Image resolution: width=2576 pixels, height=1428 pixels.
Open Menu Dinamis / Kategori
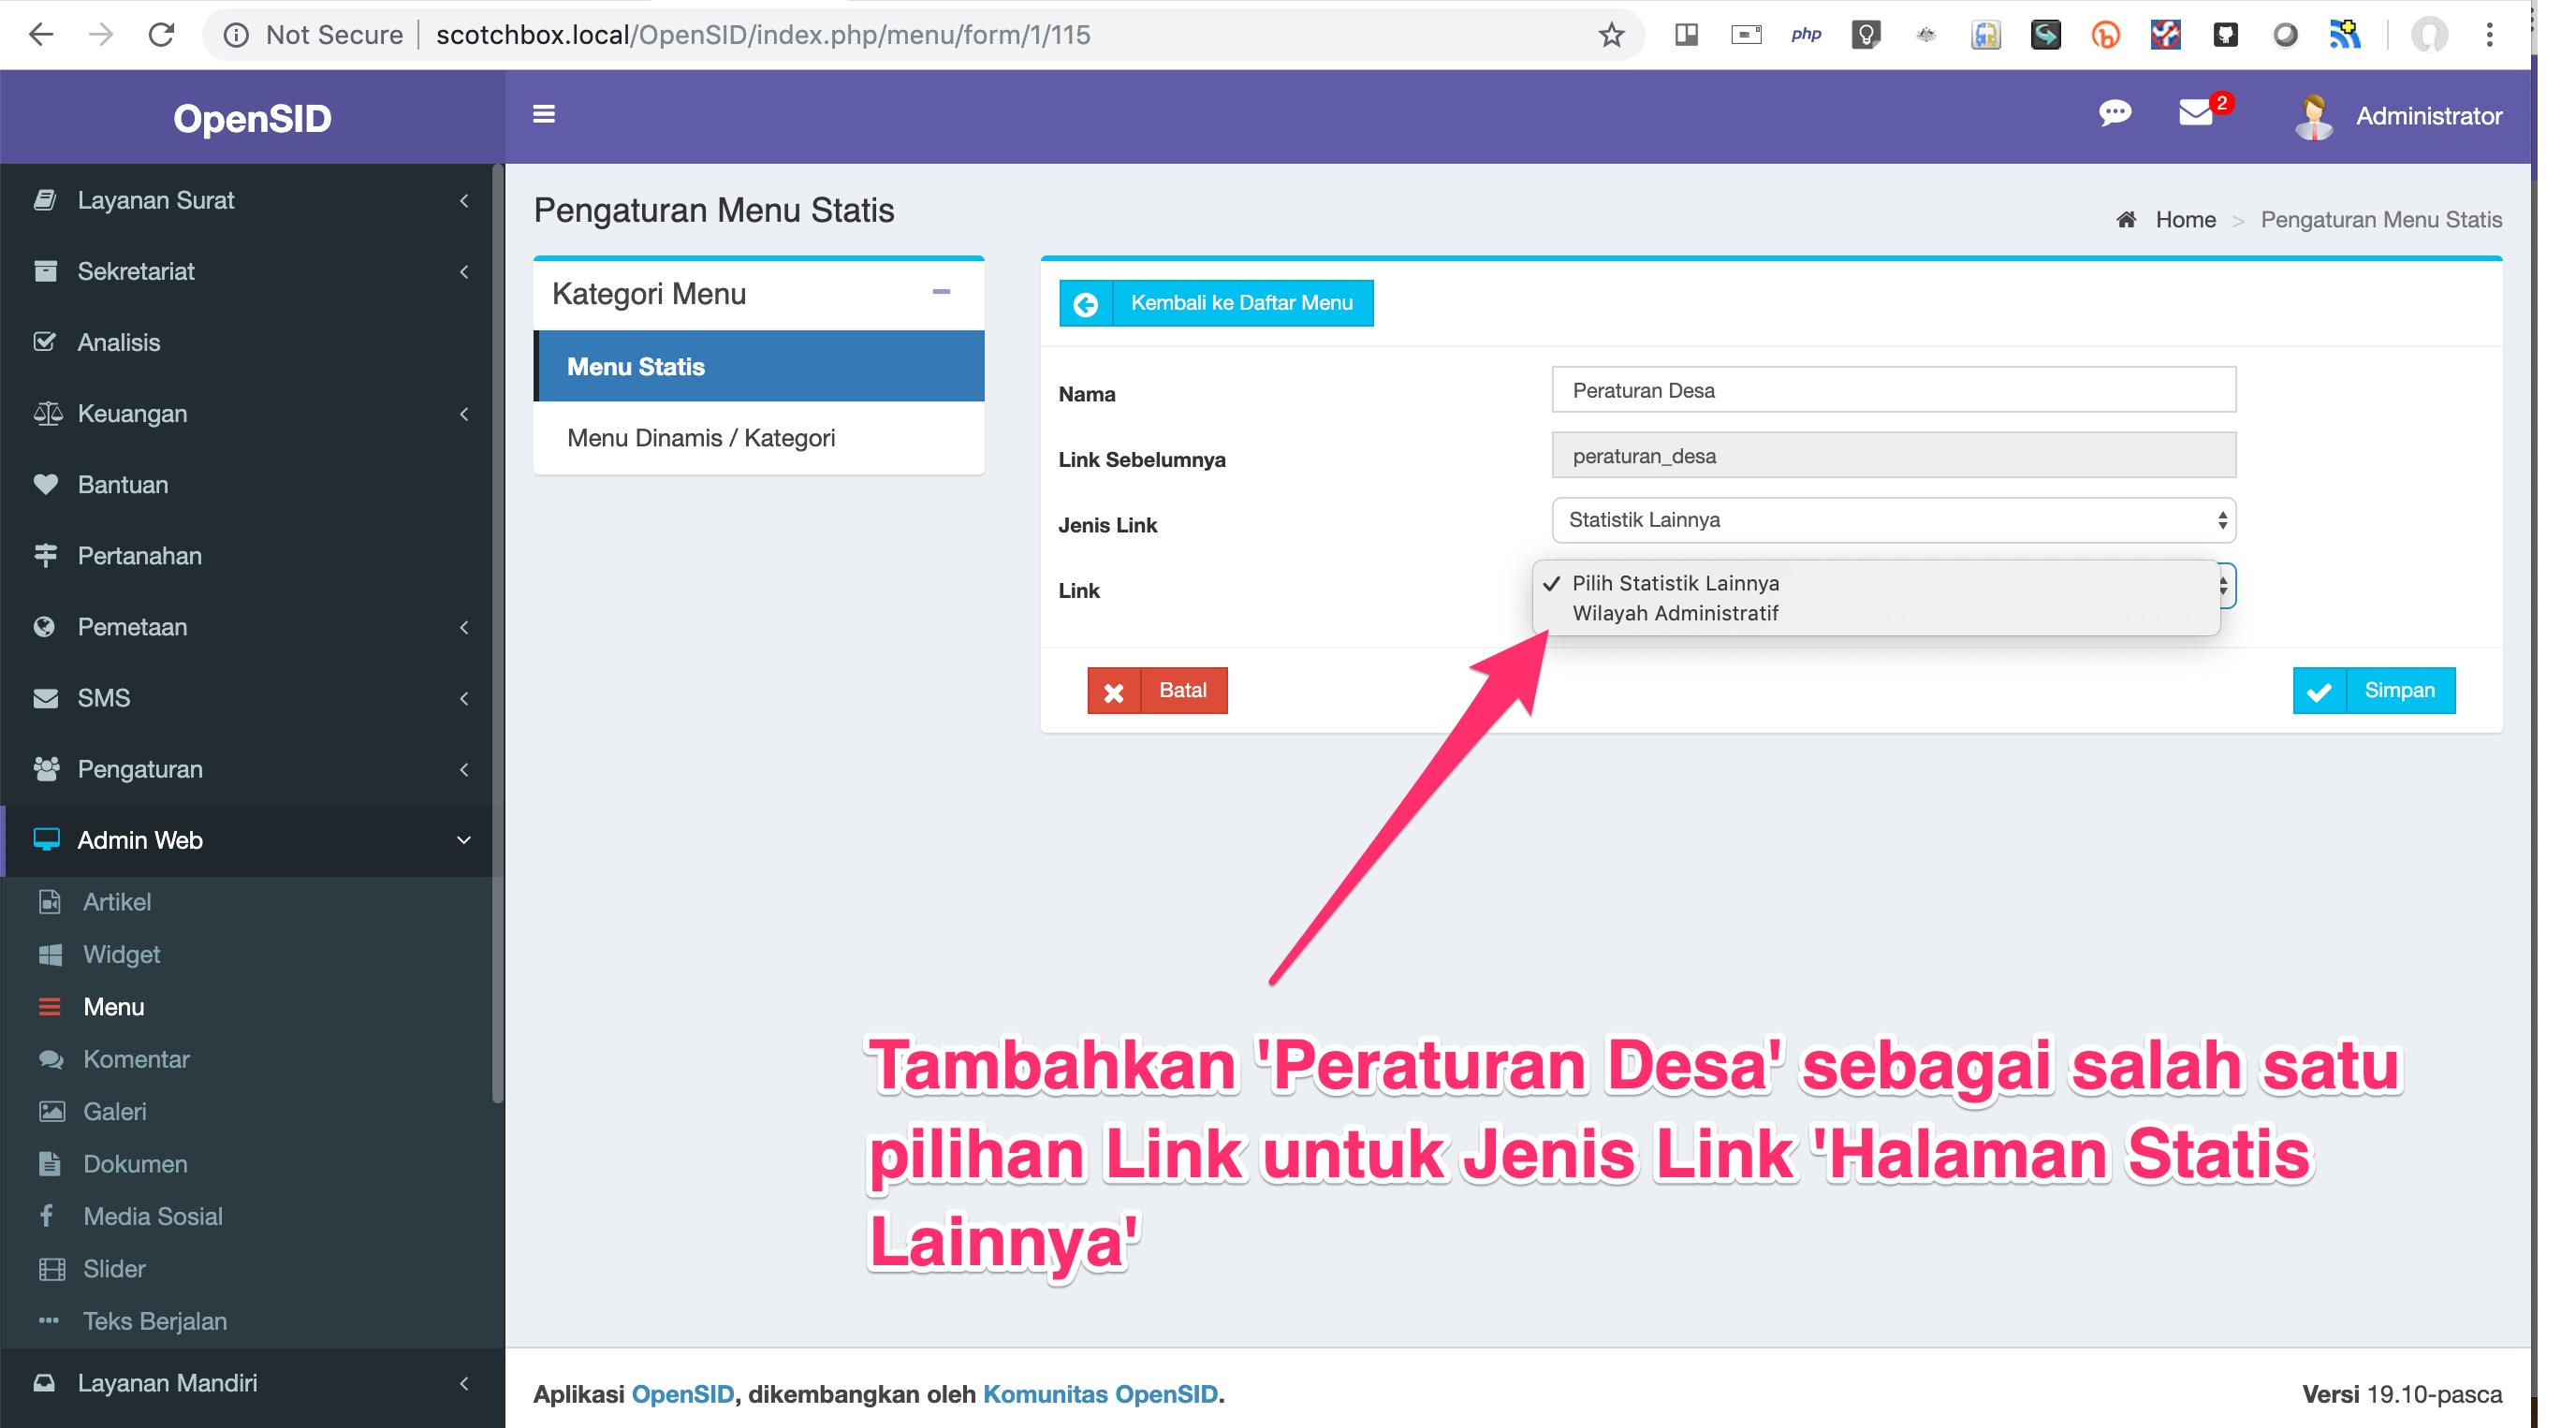click(701, 437)
